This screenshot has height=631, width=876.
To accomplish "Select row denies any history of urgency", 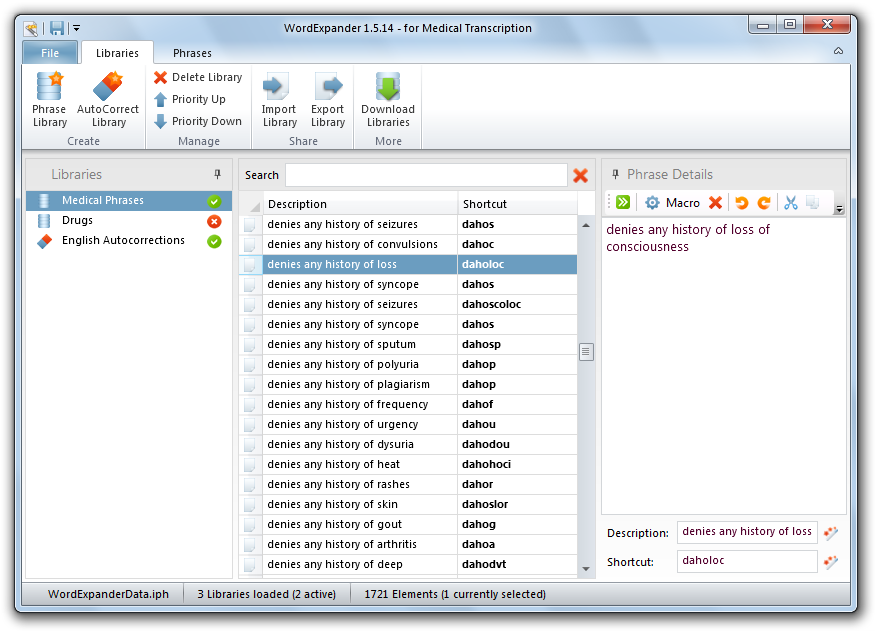I will pyautogui.click(x=408, y=425).
